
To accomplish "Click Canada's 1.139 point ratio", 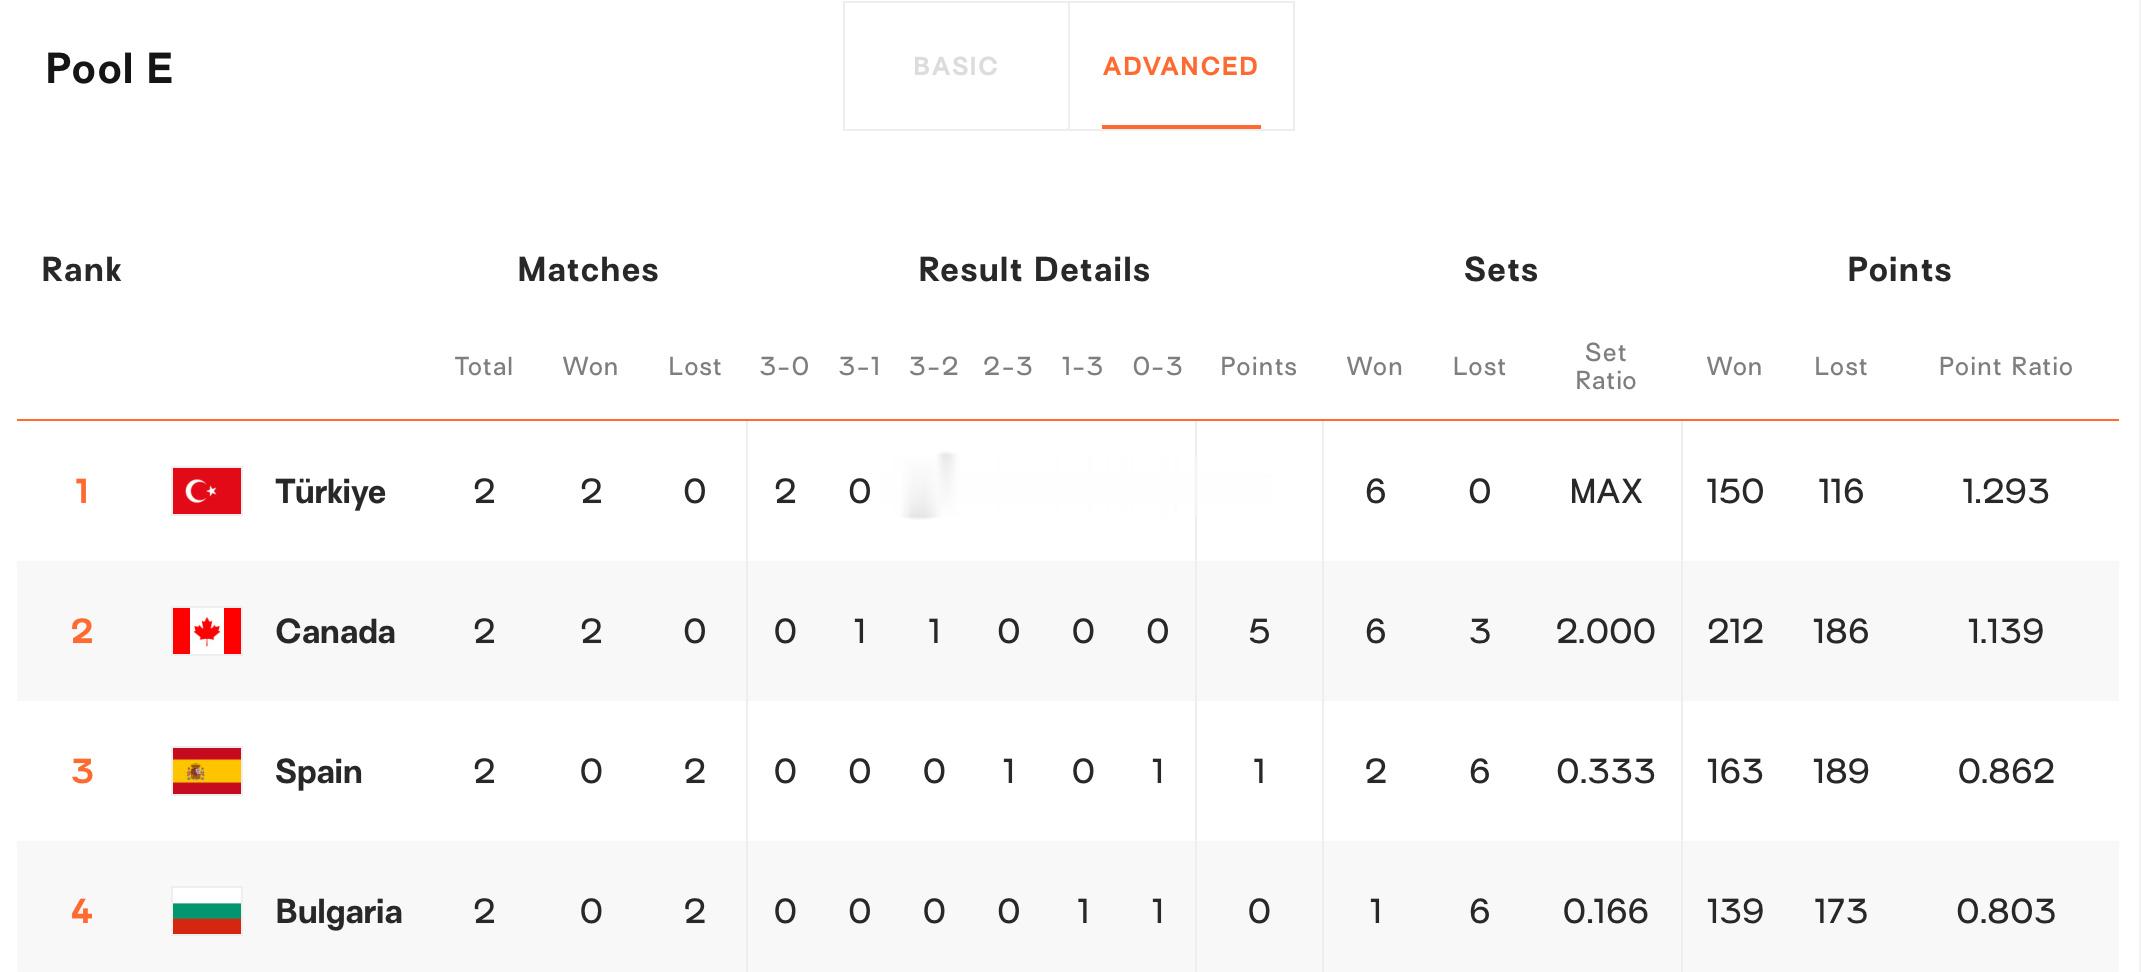I will pyautogui.click(x=2005, y=631).
